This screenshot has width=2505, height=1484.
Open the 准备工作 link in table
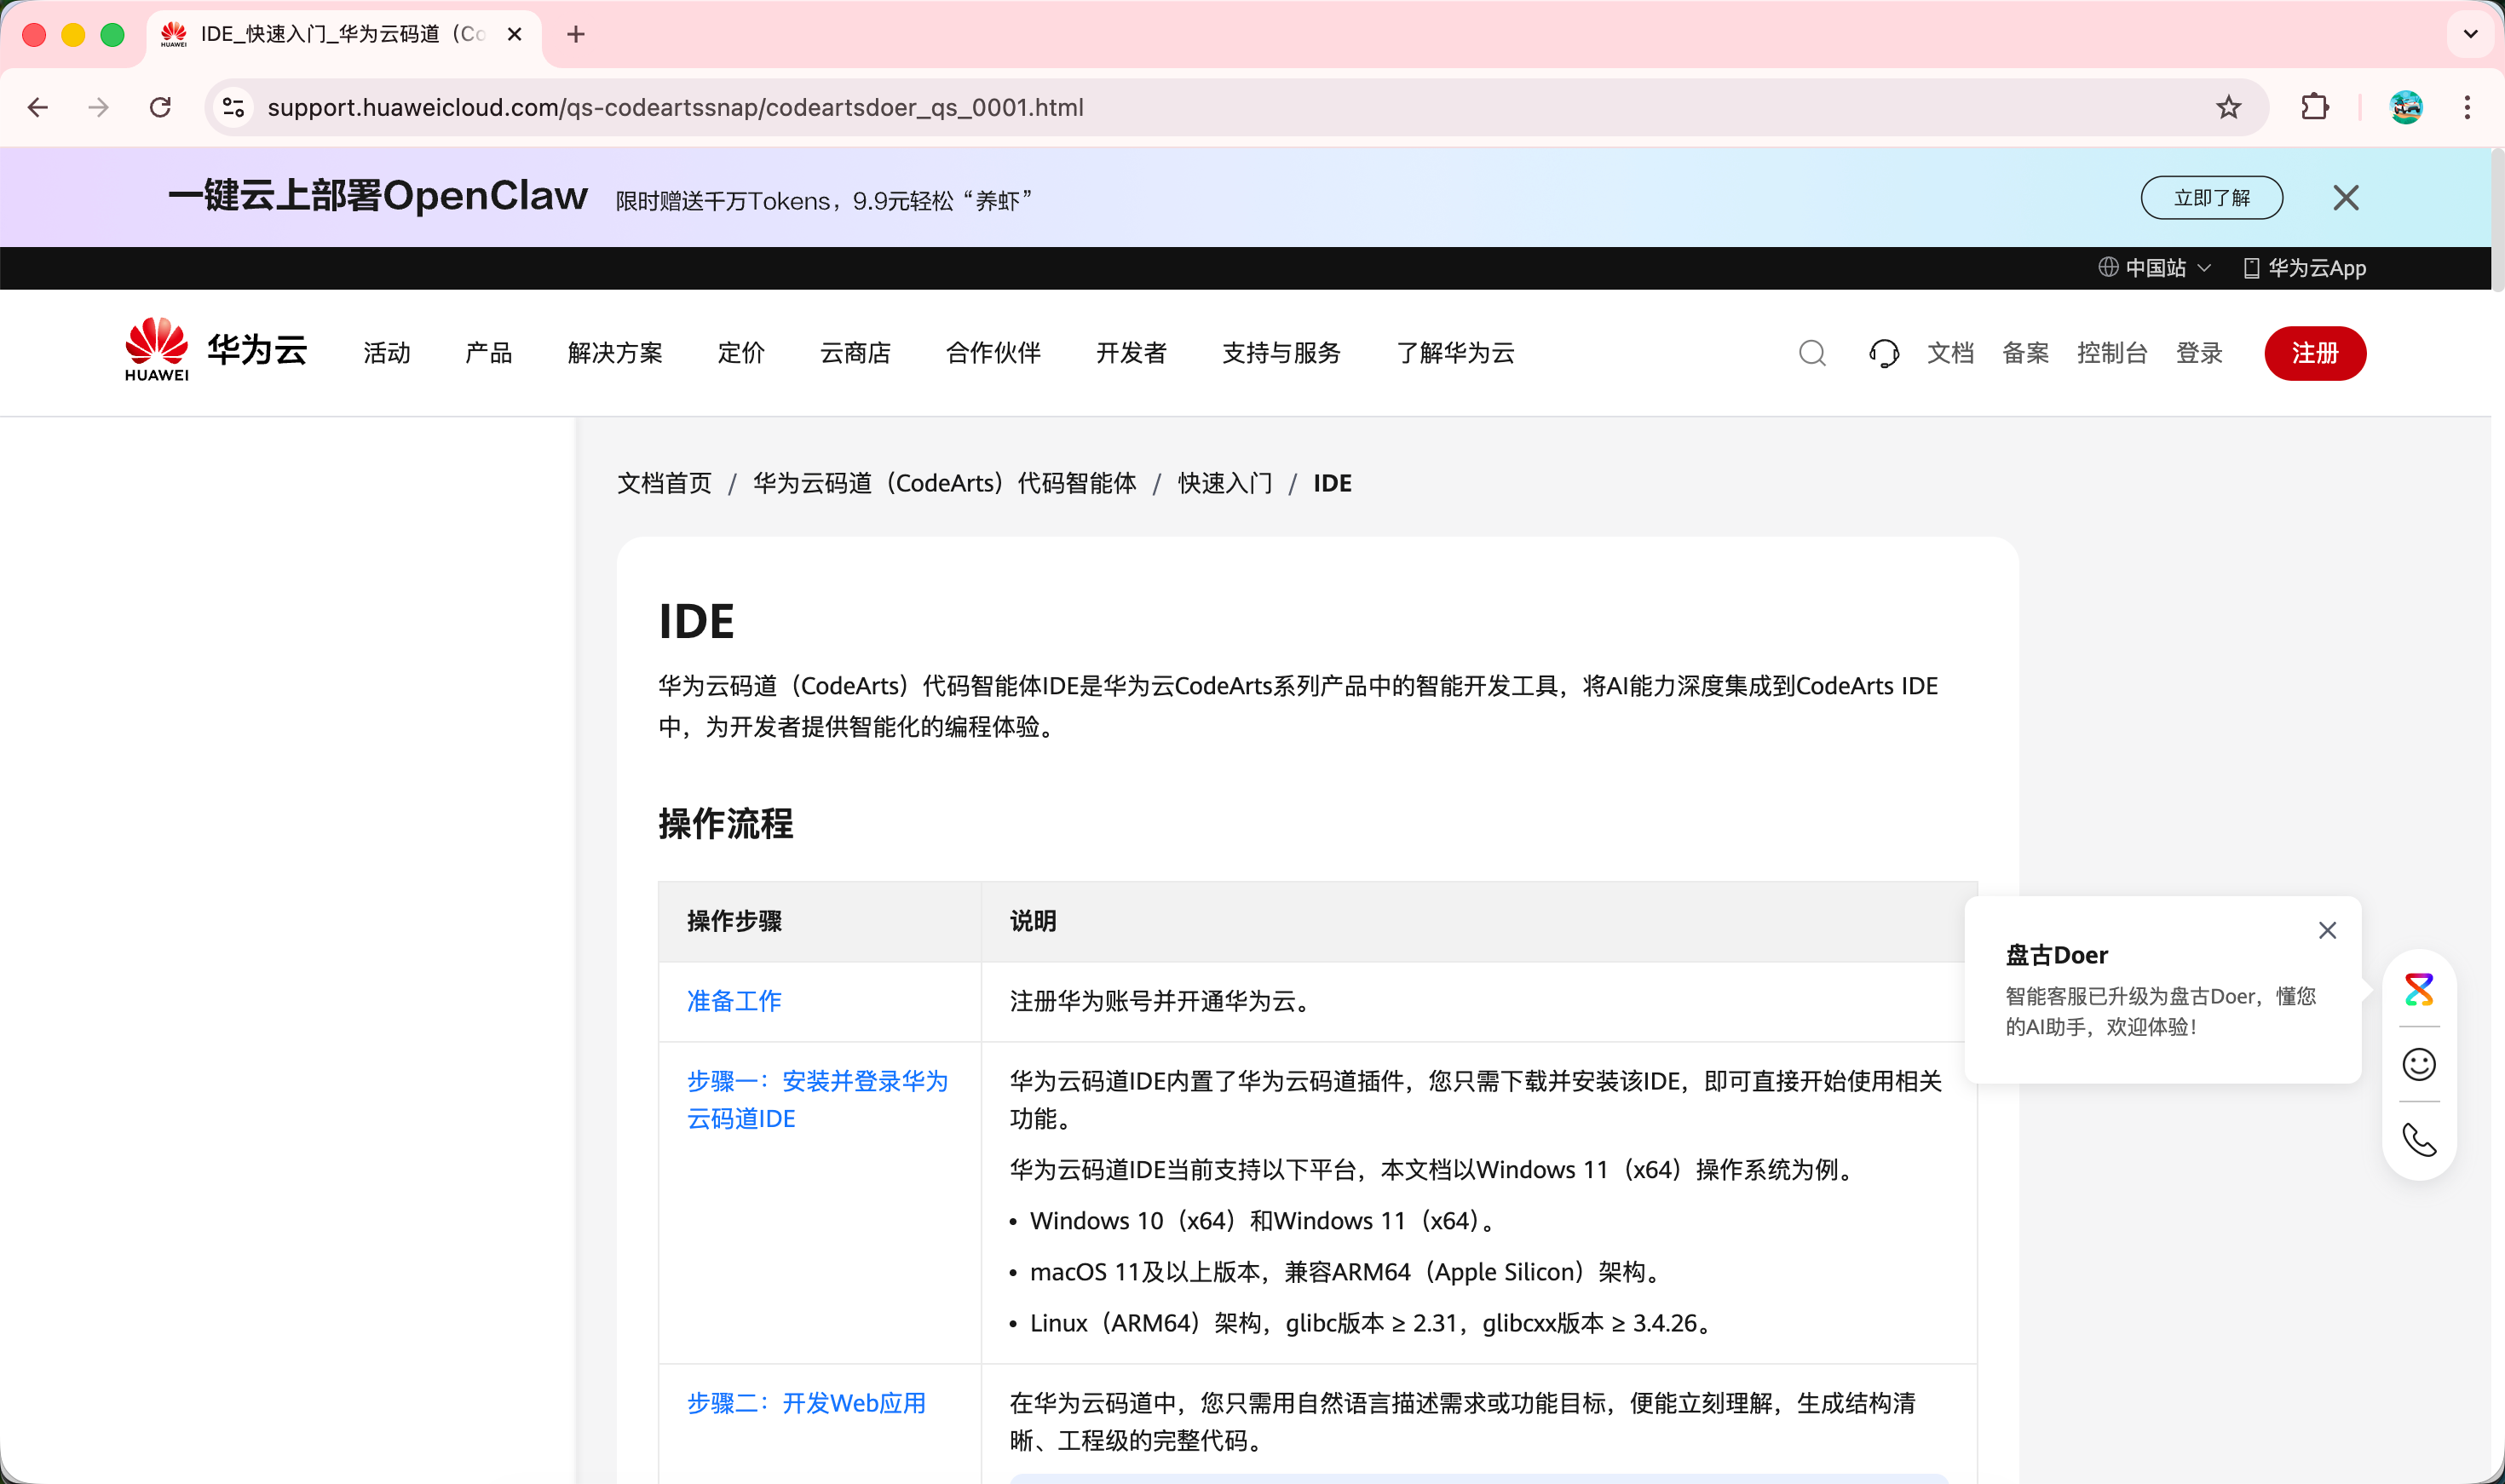point(734,1001)
